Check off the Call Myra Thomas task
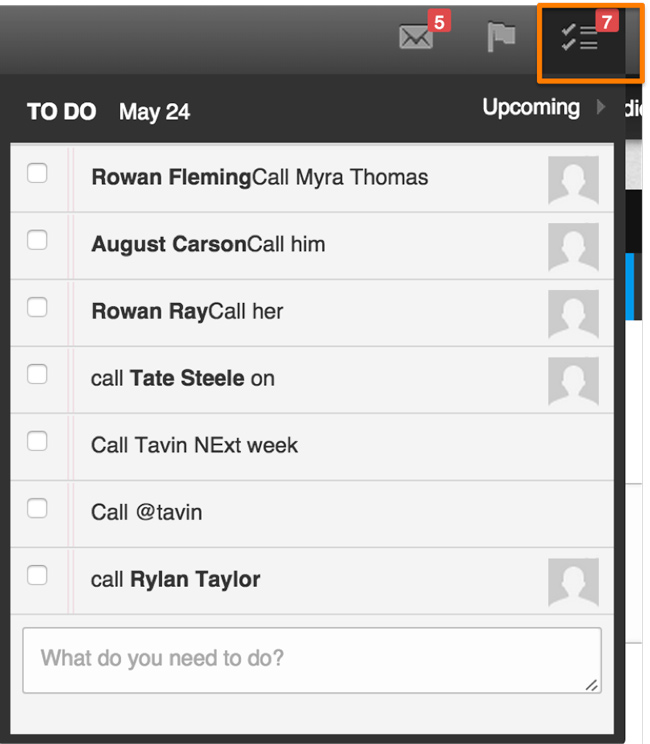650x744 pixels. click(37, 174)
